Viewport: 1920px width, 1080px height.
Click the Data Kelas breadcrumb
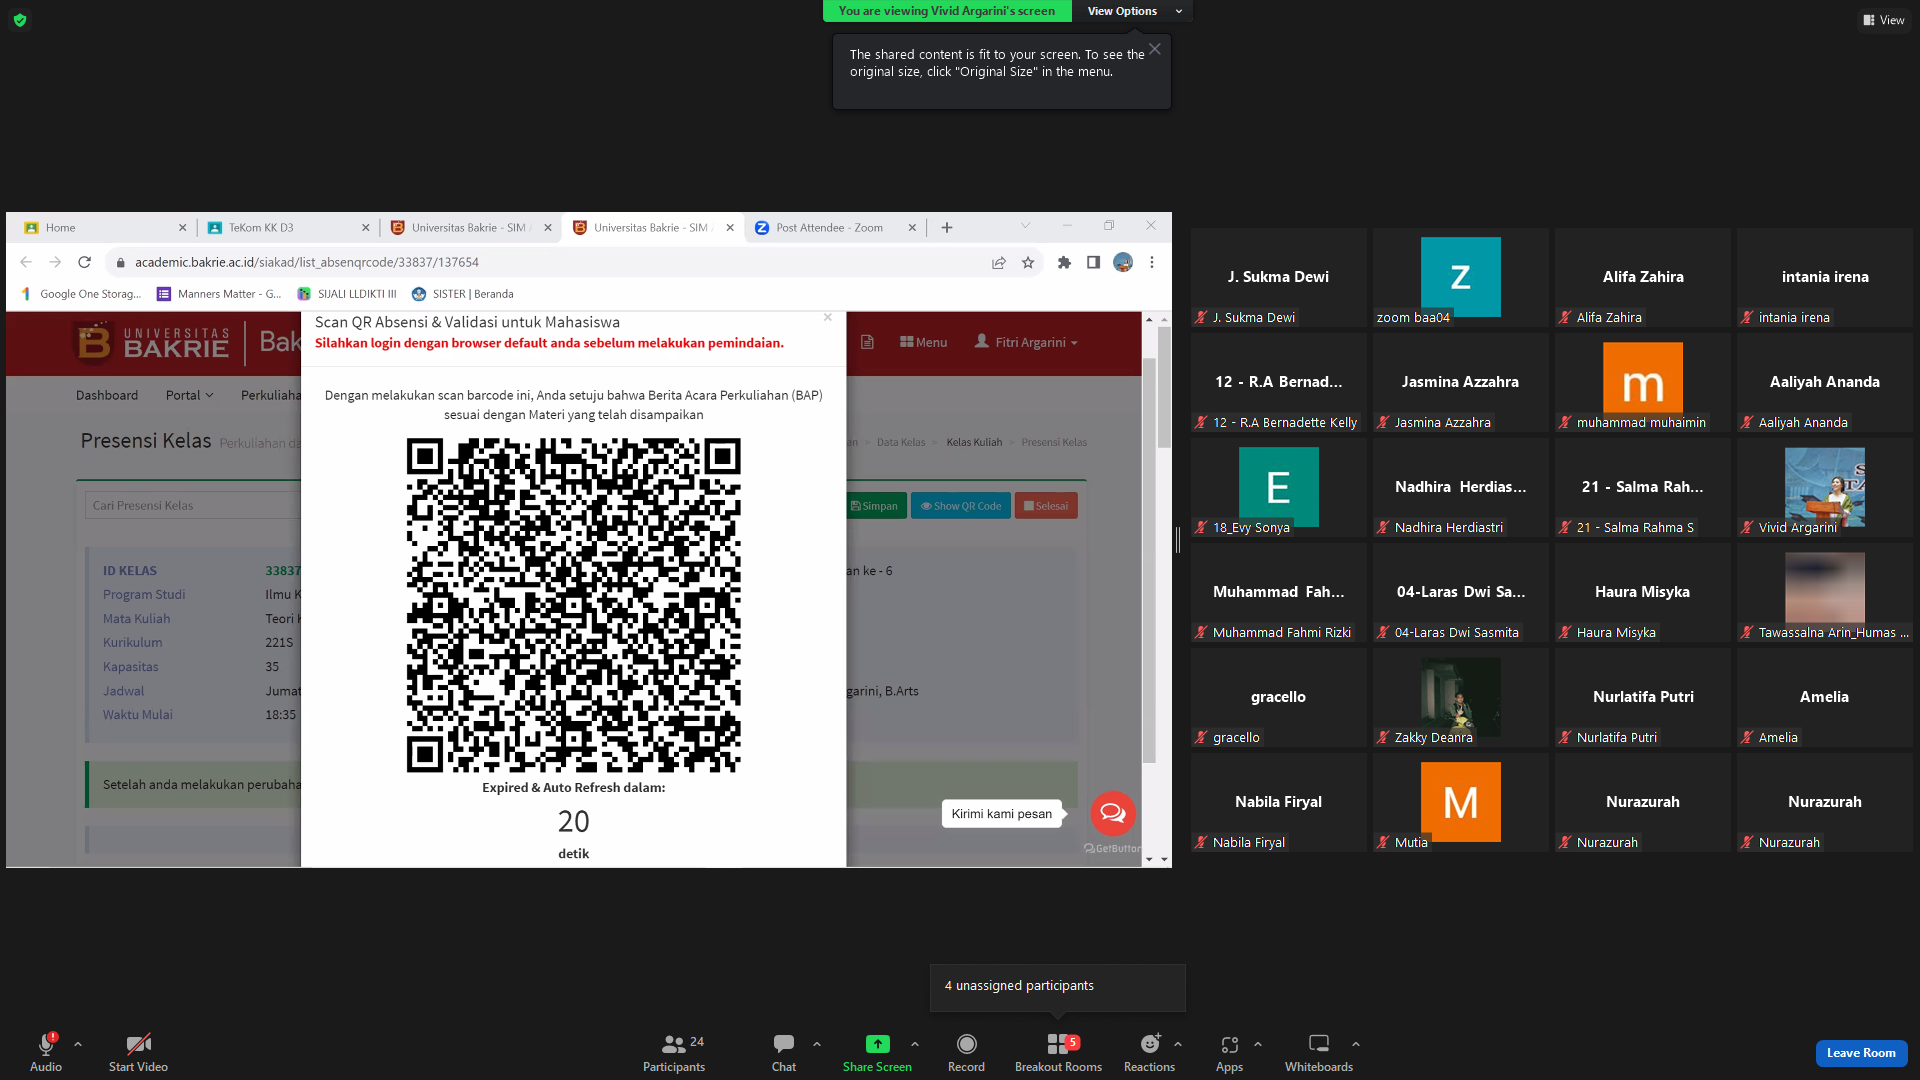tap(901, 442)
